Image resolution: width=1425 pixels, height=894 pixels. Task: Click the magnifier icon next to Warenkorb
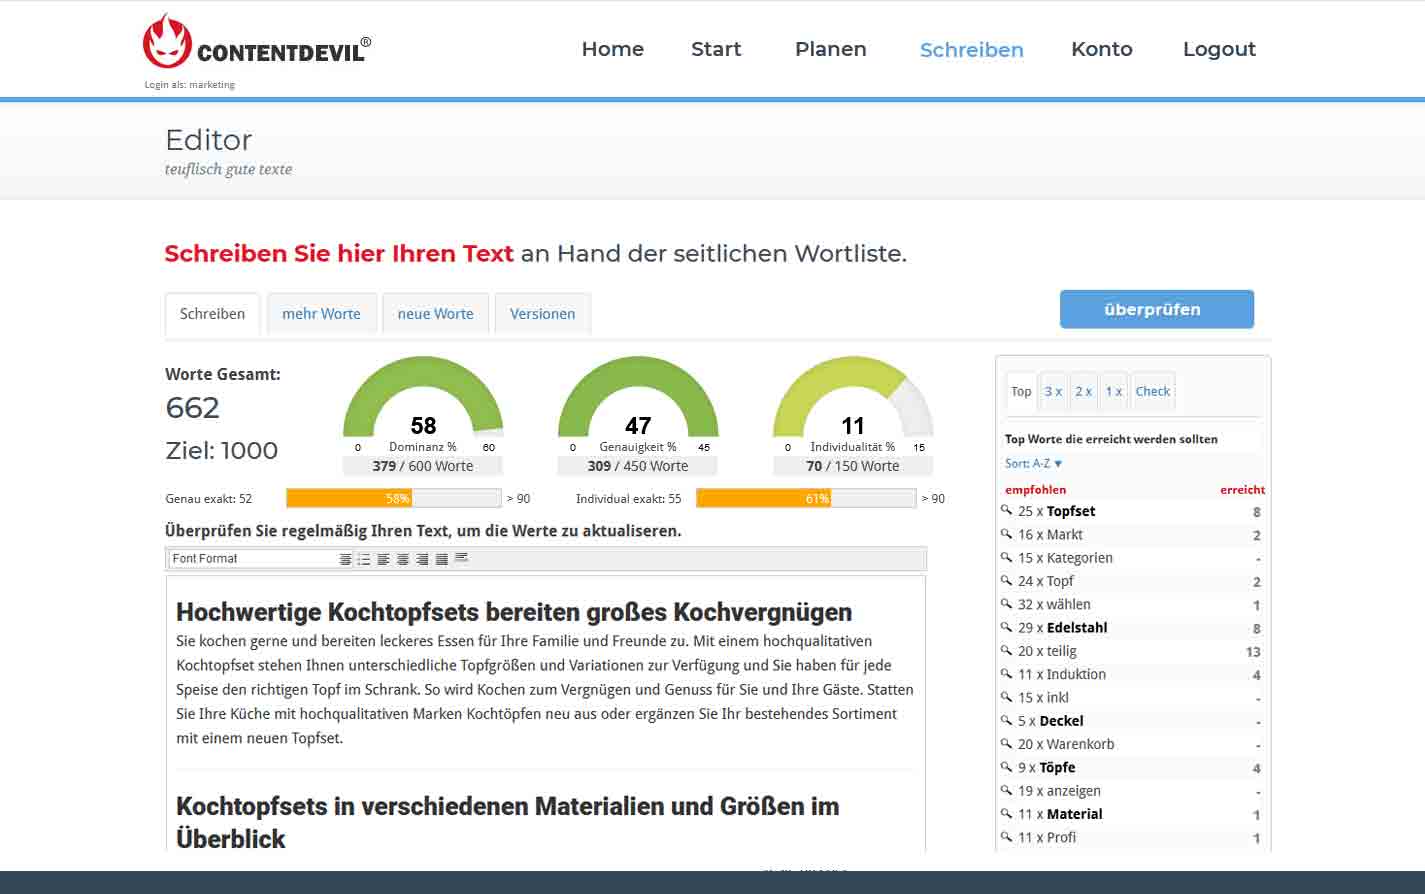tap(1007, 744)
